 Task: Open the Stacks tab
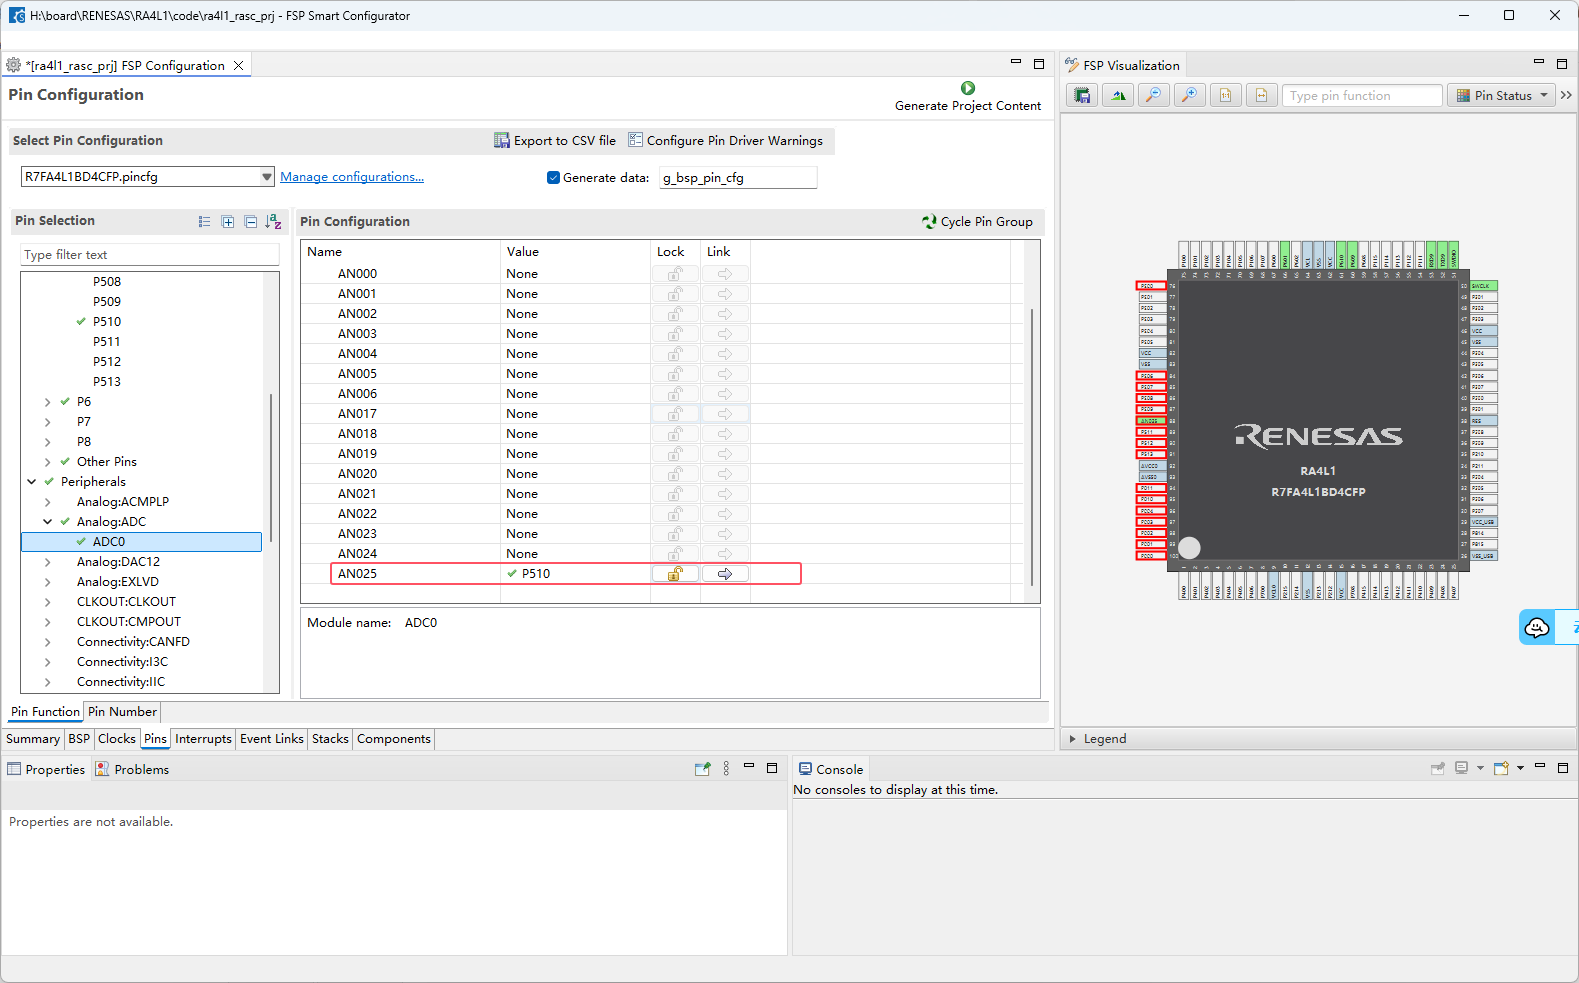point(330,739)
